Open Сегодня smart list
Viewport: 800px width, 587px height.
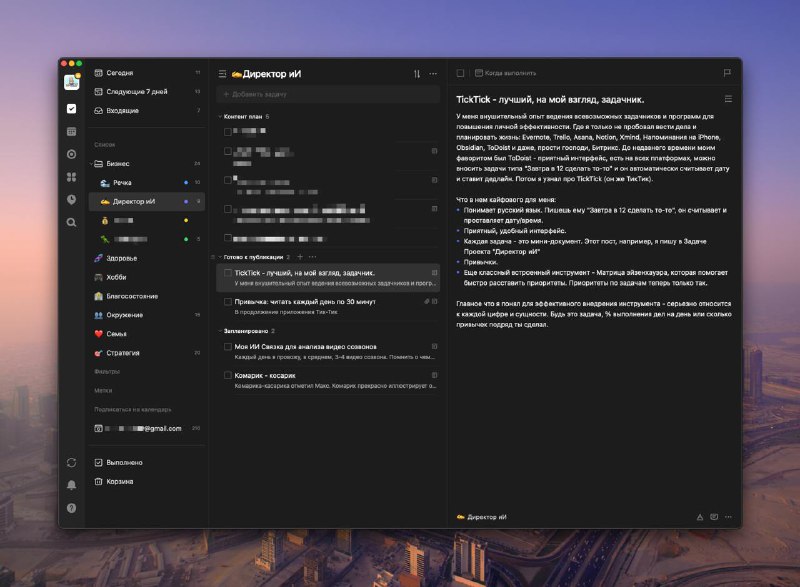coord(147,73)
